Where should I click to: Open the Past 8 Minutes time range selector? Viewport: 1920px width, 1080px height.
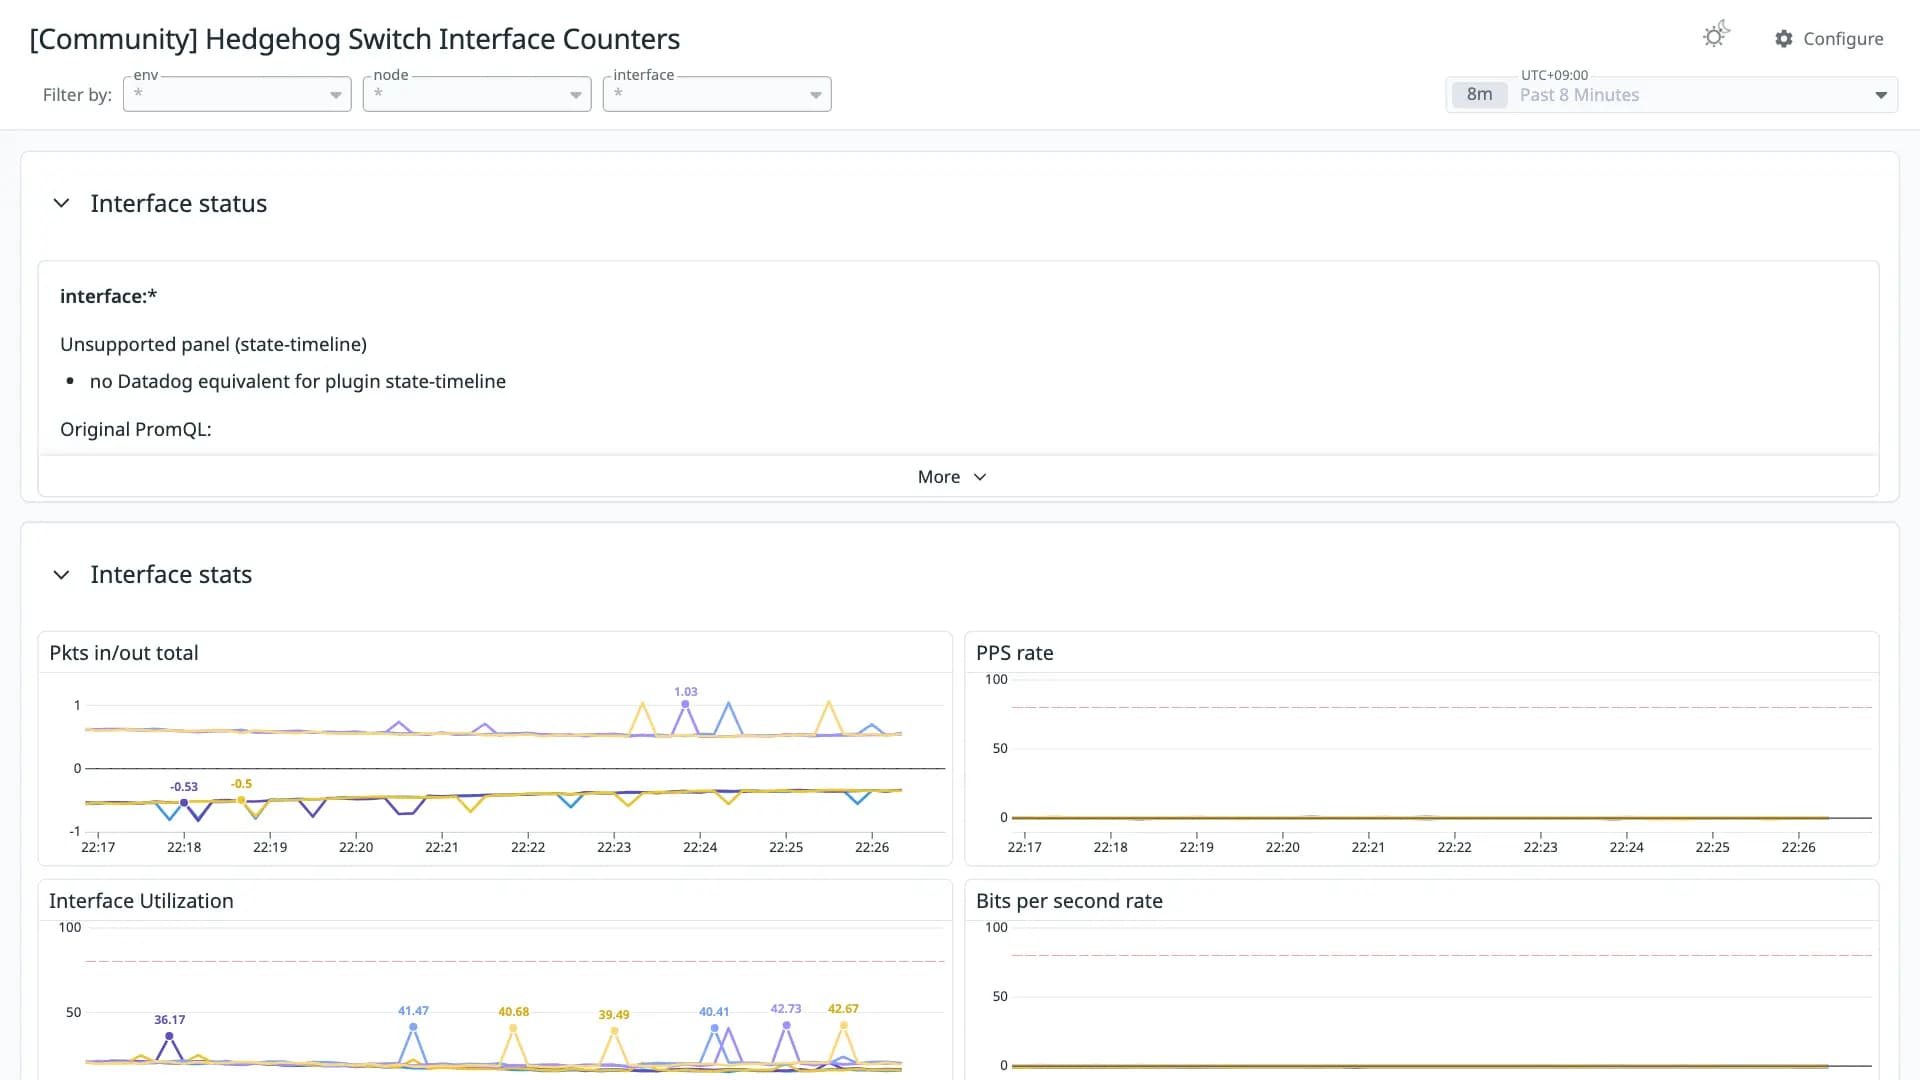pyautogui.click(x=1672, y=95)
